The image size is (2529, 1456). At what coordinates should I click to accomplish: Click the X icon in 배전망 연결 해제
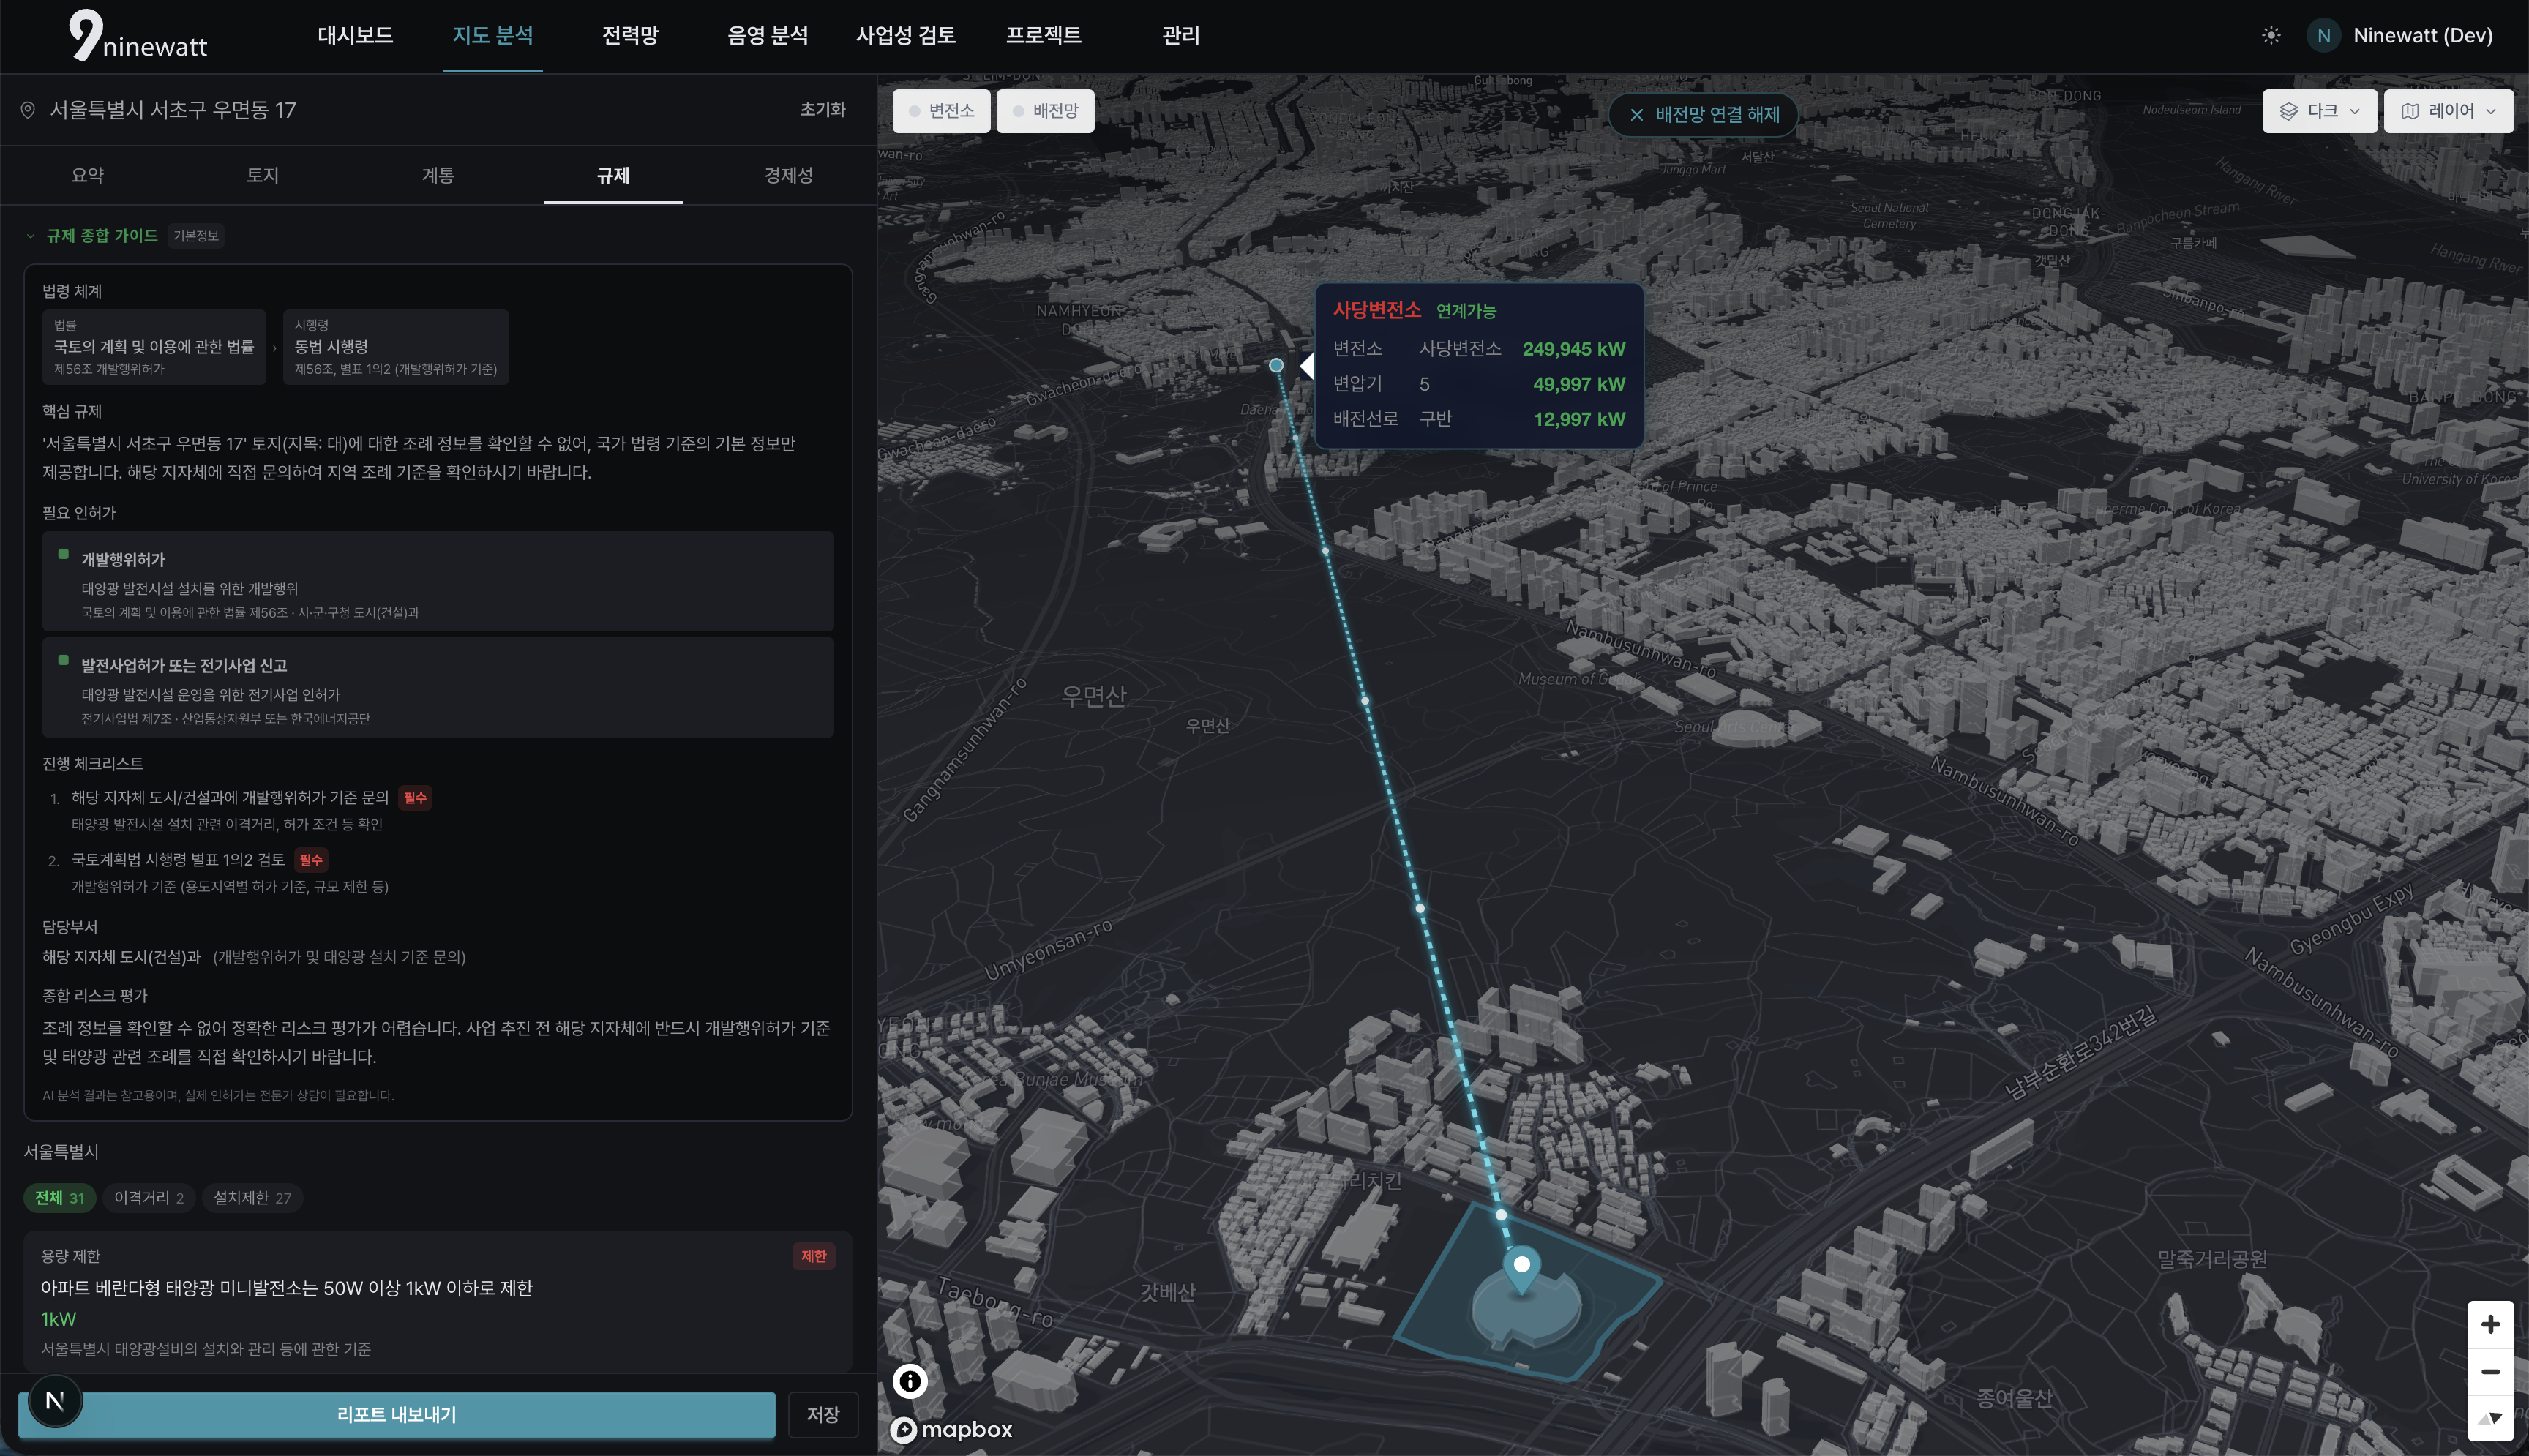pos(1636,115)
